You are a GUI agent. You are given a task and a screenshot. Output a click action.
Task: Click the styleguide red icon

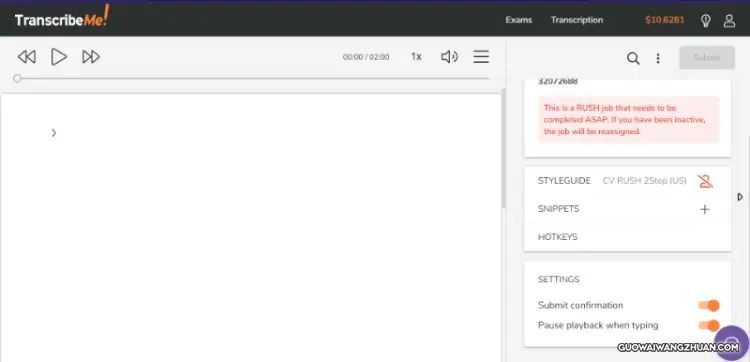[x=705, y=181]
